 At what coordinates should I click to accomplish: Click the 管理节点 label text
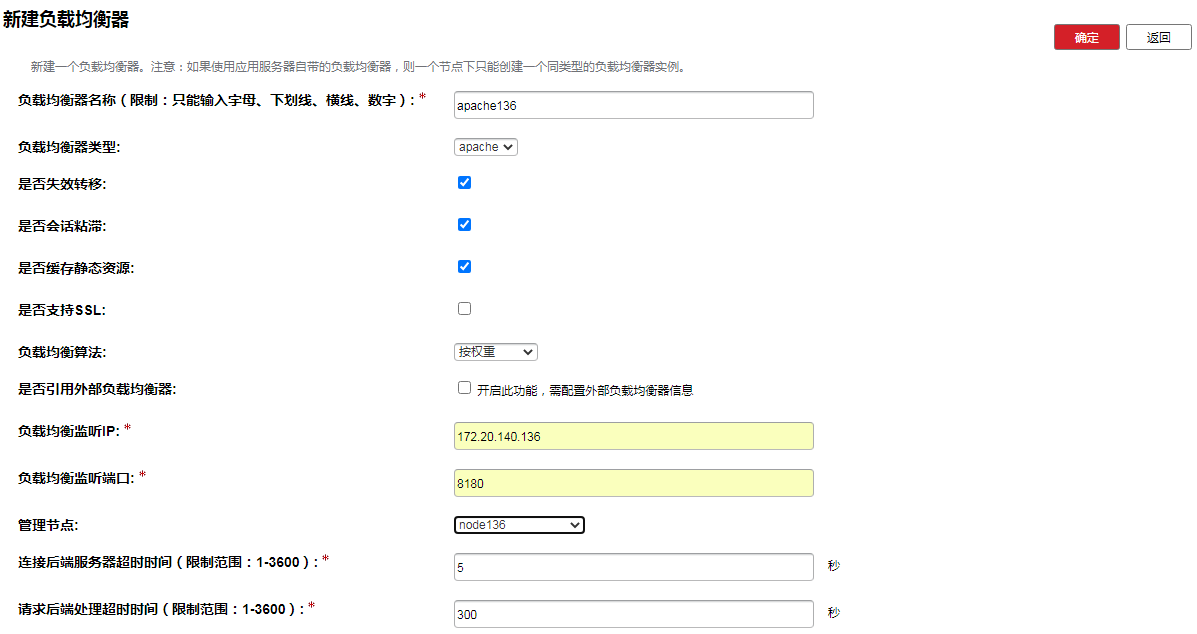click(x=48, y=525)
